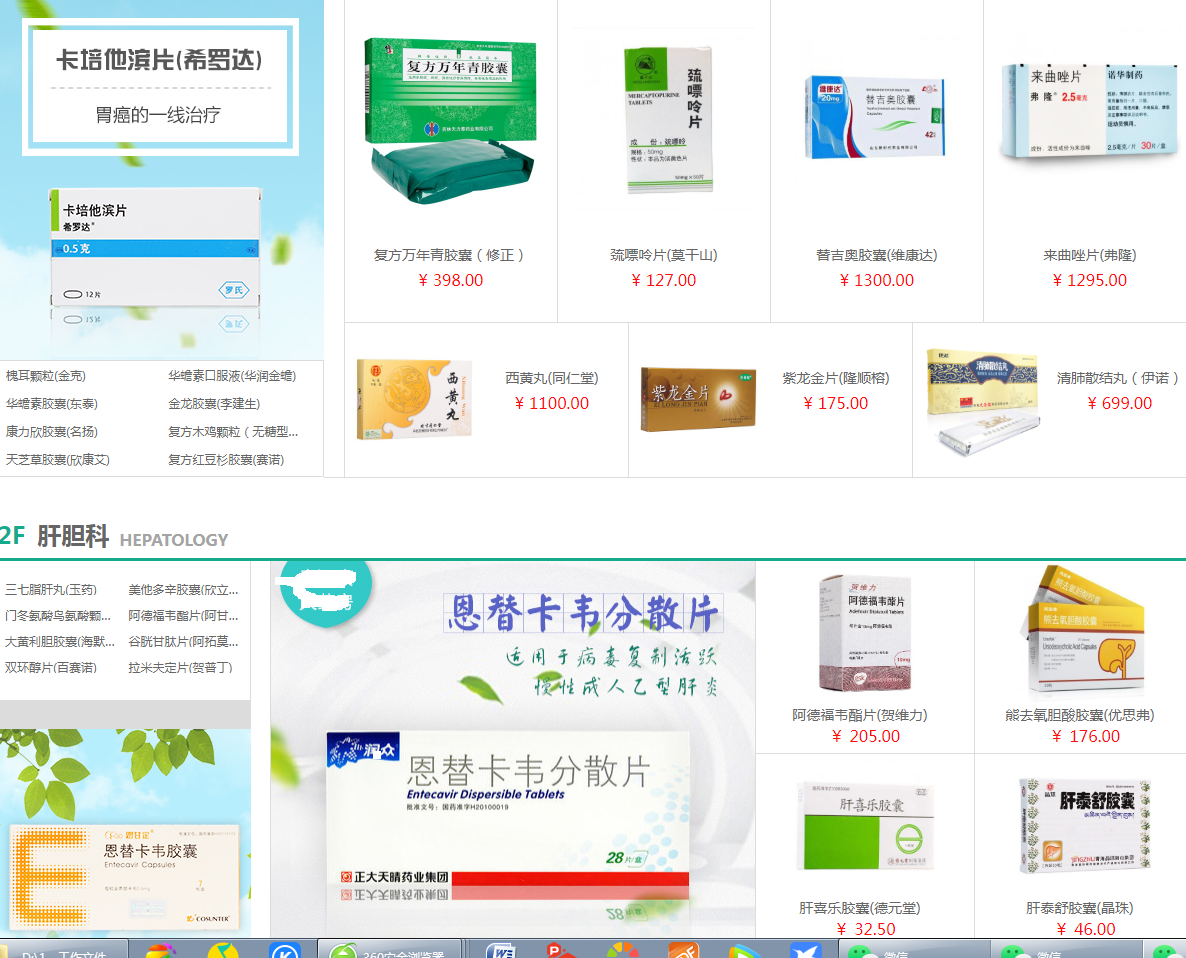Click the 肝喜乐胶囊 (德元堂) product name
The image size is (1186, 958).
click(860, 908)
